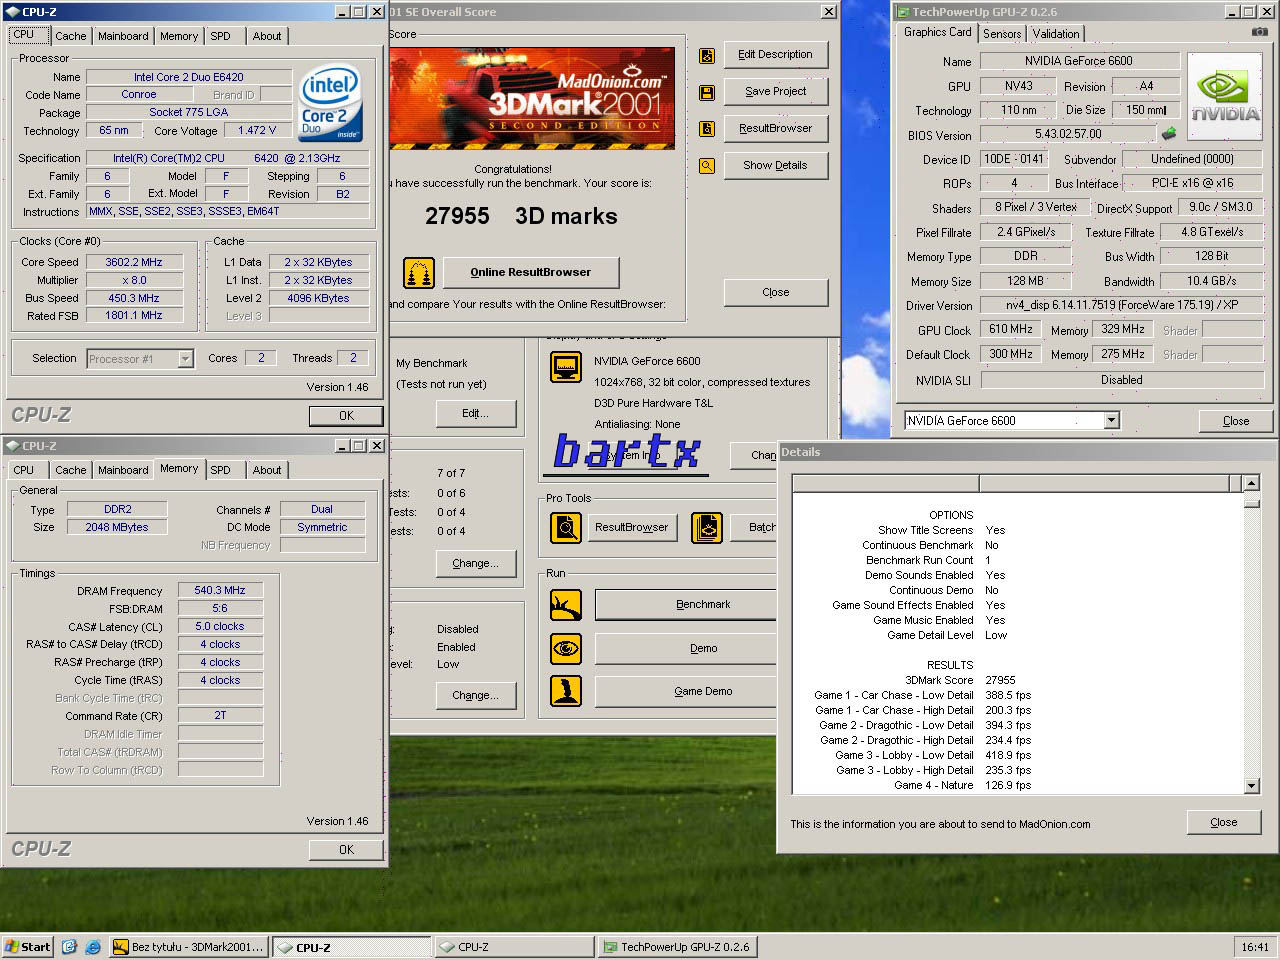Click the Core Speed value field

pos(134,262)
